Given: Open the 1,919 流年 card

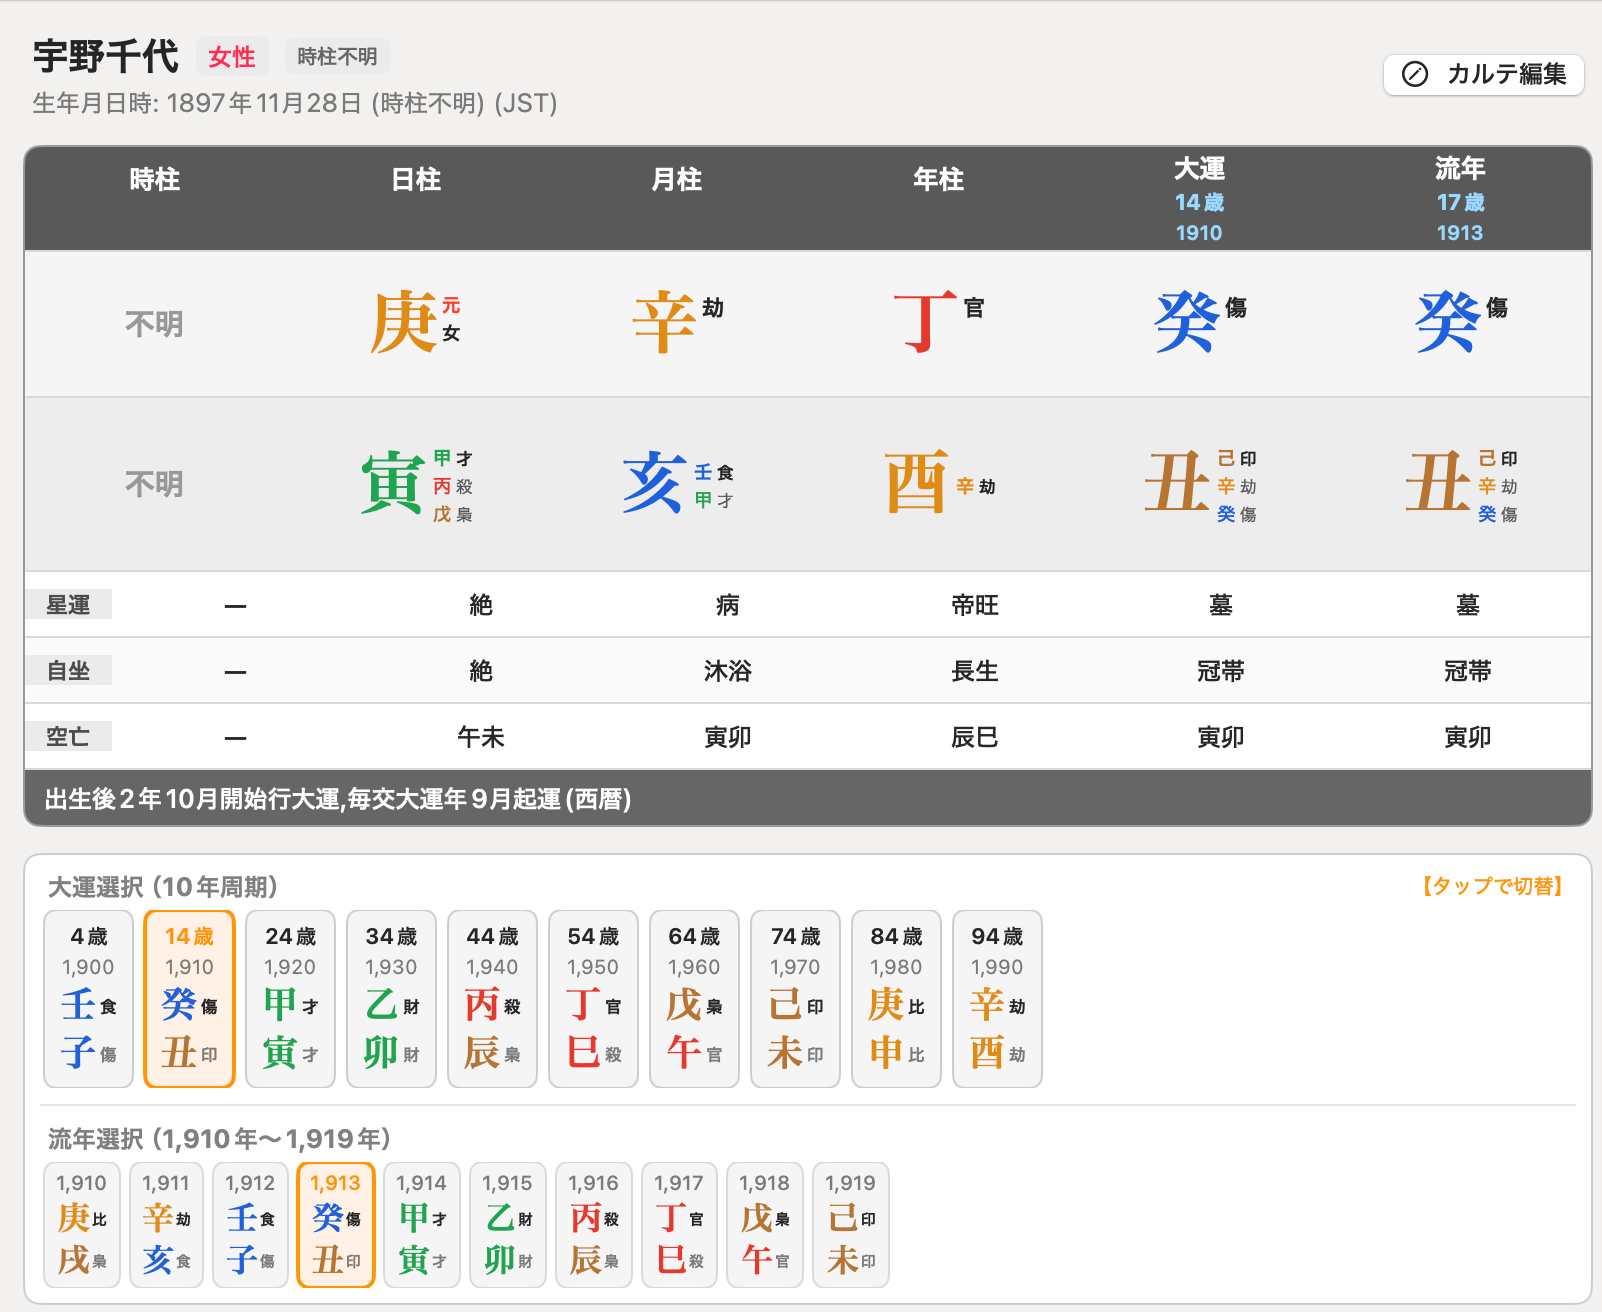Looking at the screenshot, I should click(851, 1224).
